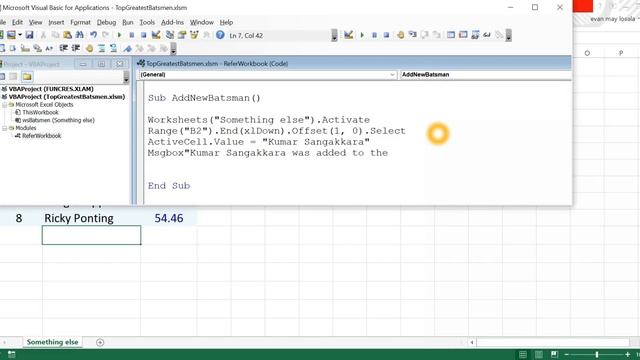
Task: Open the Edit menu
Action: (17, 22)
